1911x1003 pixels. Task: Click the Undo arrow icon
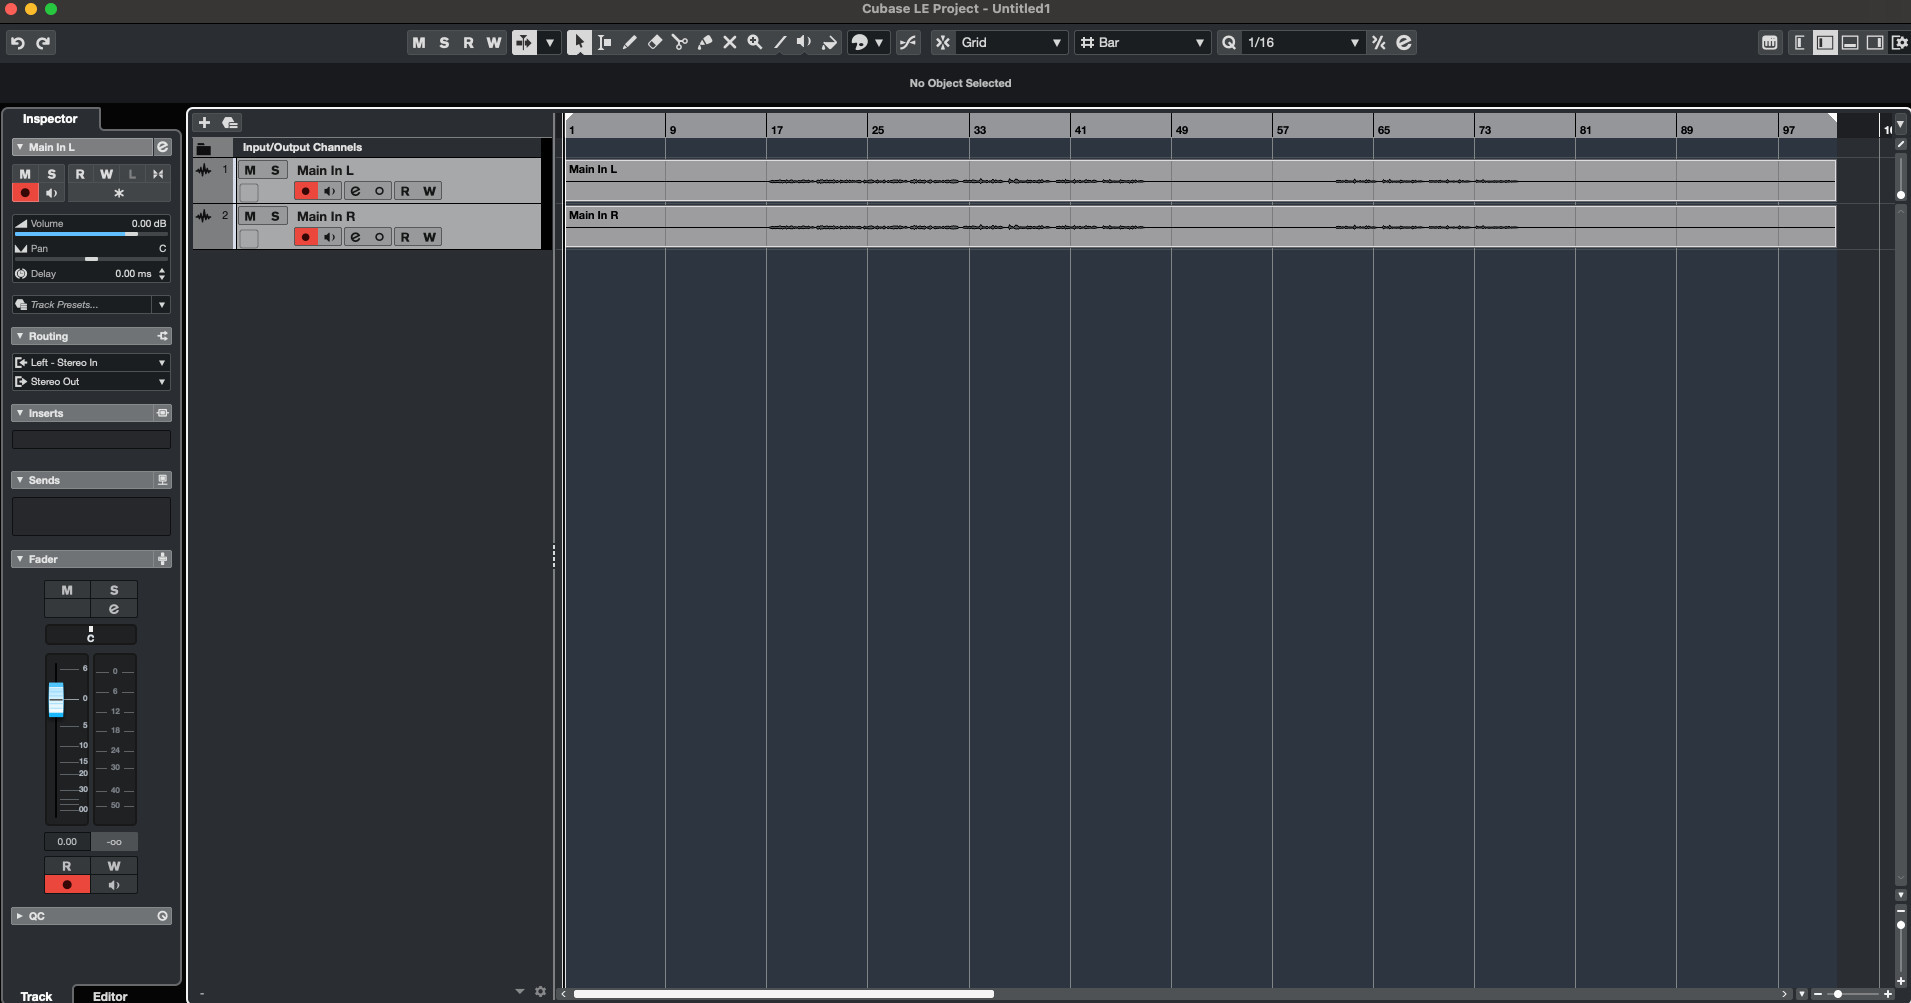tap(18, 42)
